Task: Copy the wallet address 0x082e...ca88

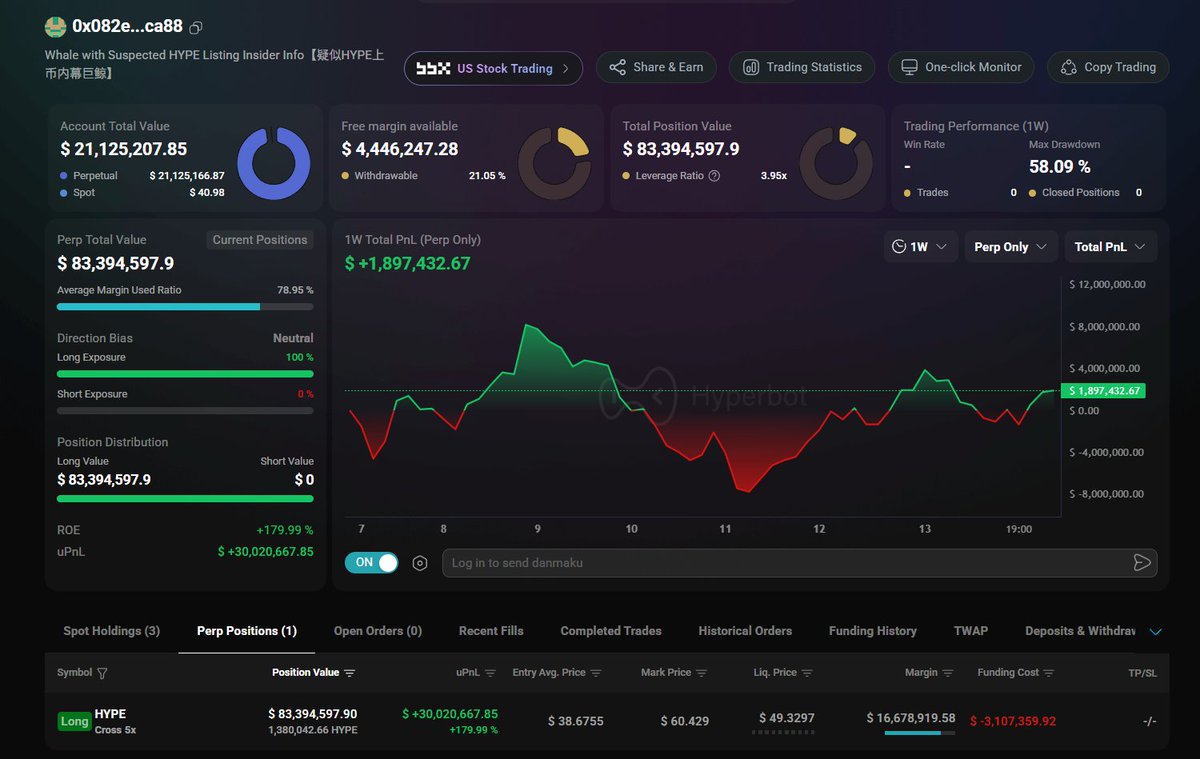Action: [196, 27]
